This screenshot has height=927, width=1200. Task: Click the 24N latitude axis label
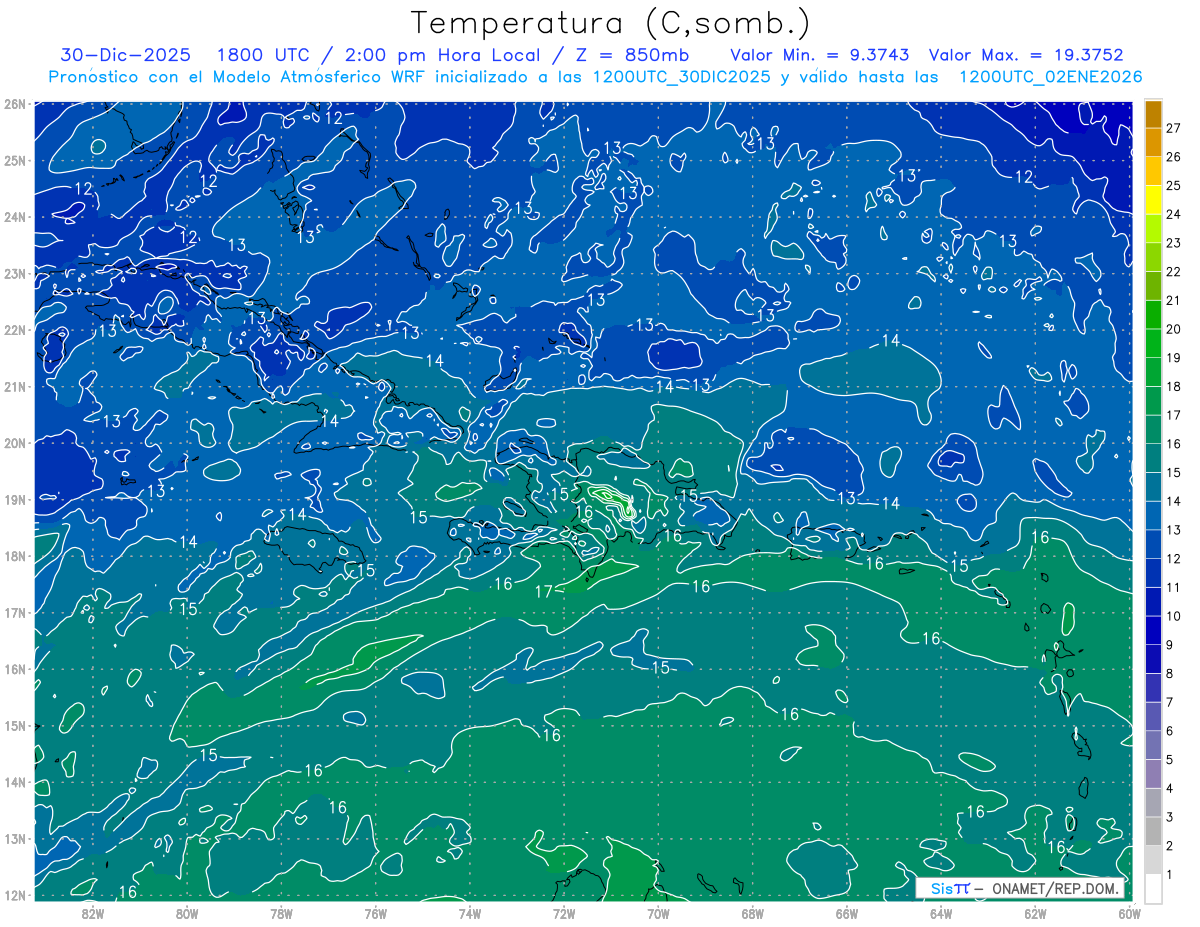click(15, 217)
